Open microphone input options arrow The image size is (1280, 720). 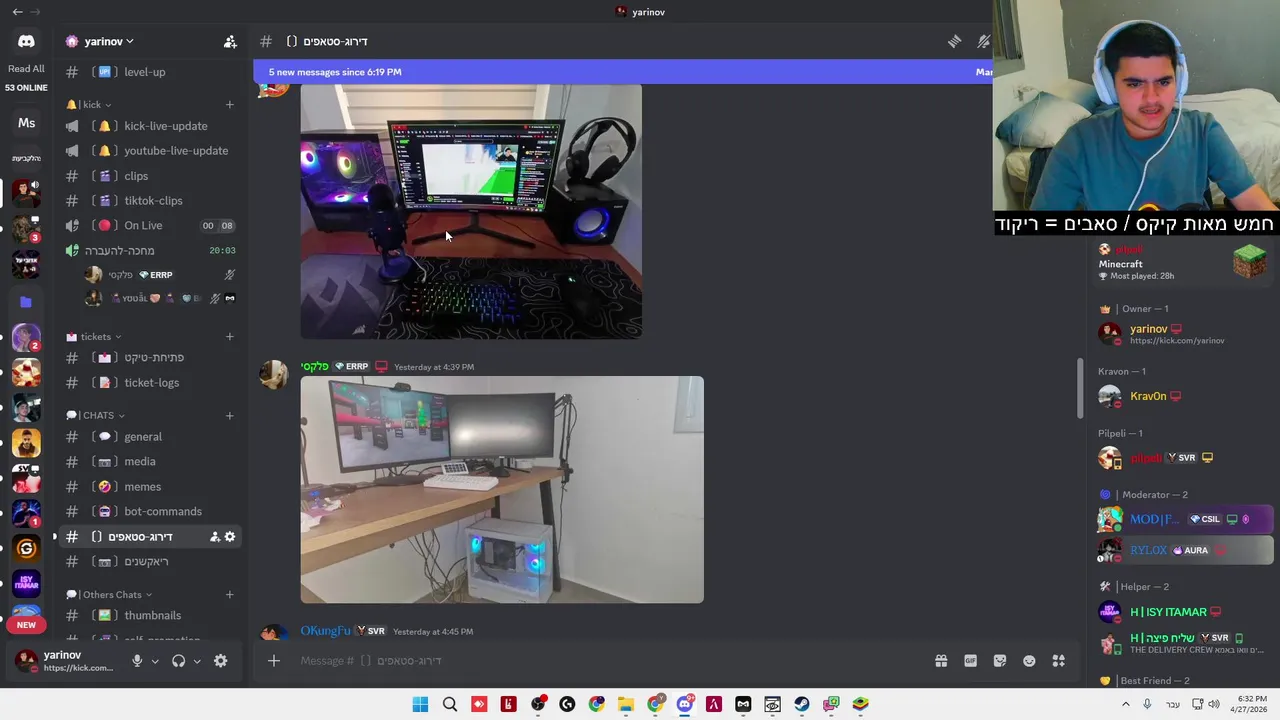[x=155, y=661]
